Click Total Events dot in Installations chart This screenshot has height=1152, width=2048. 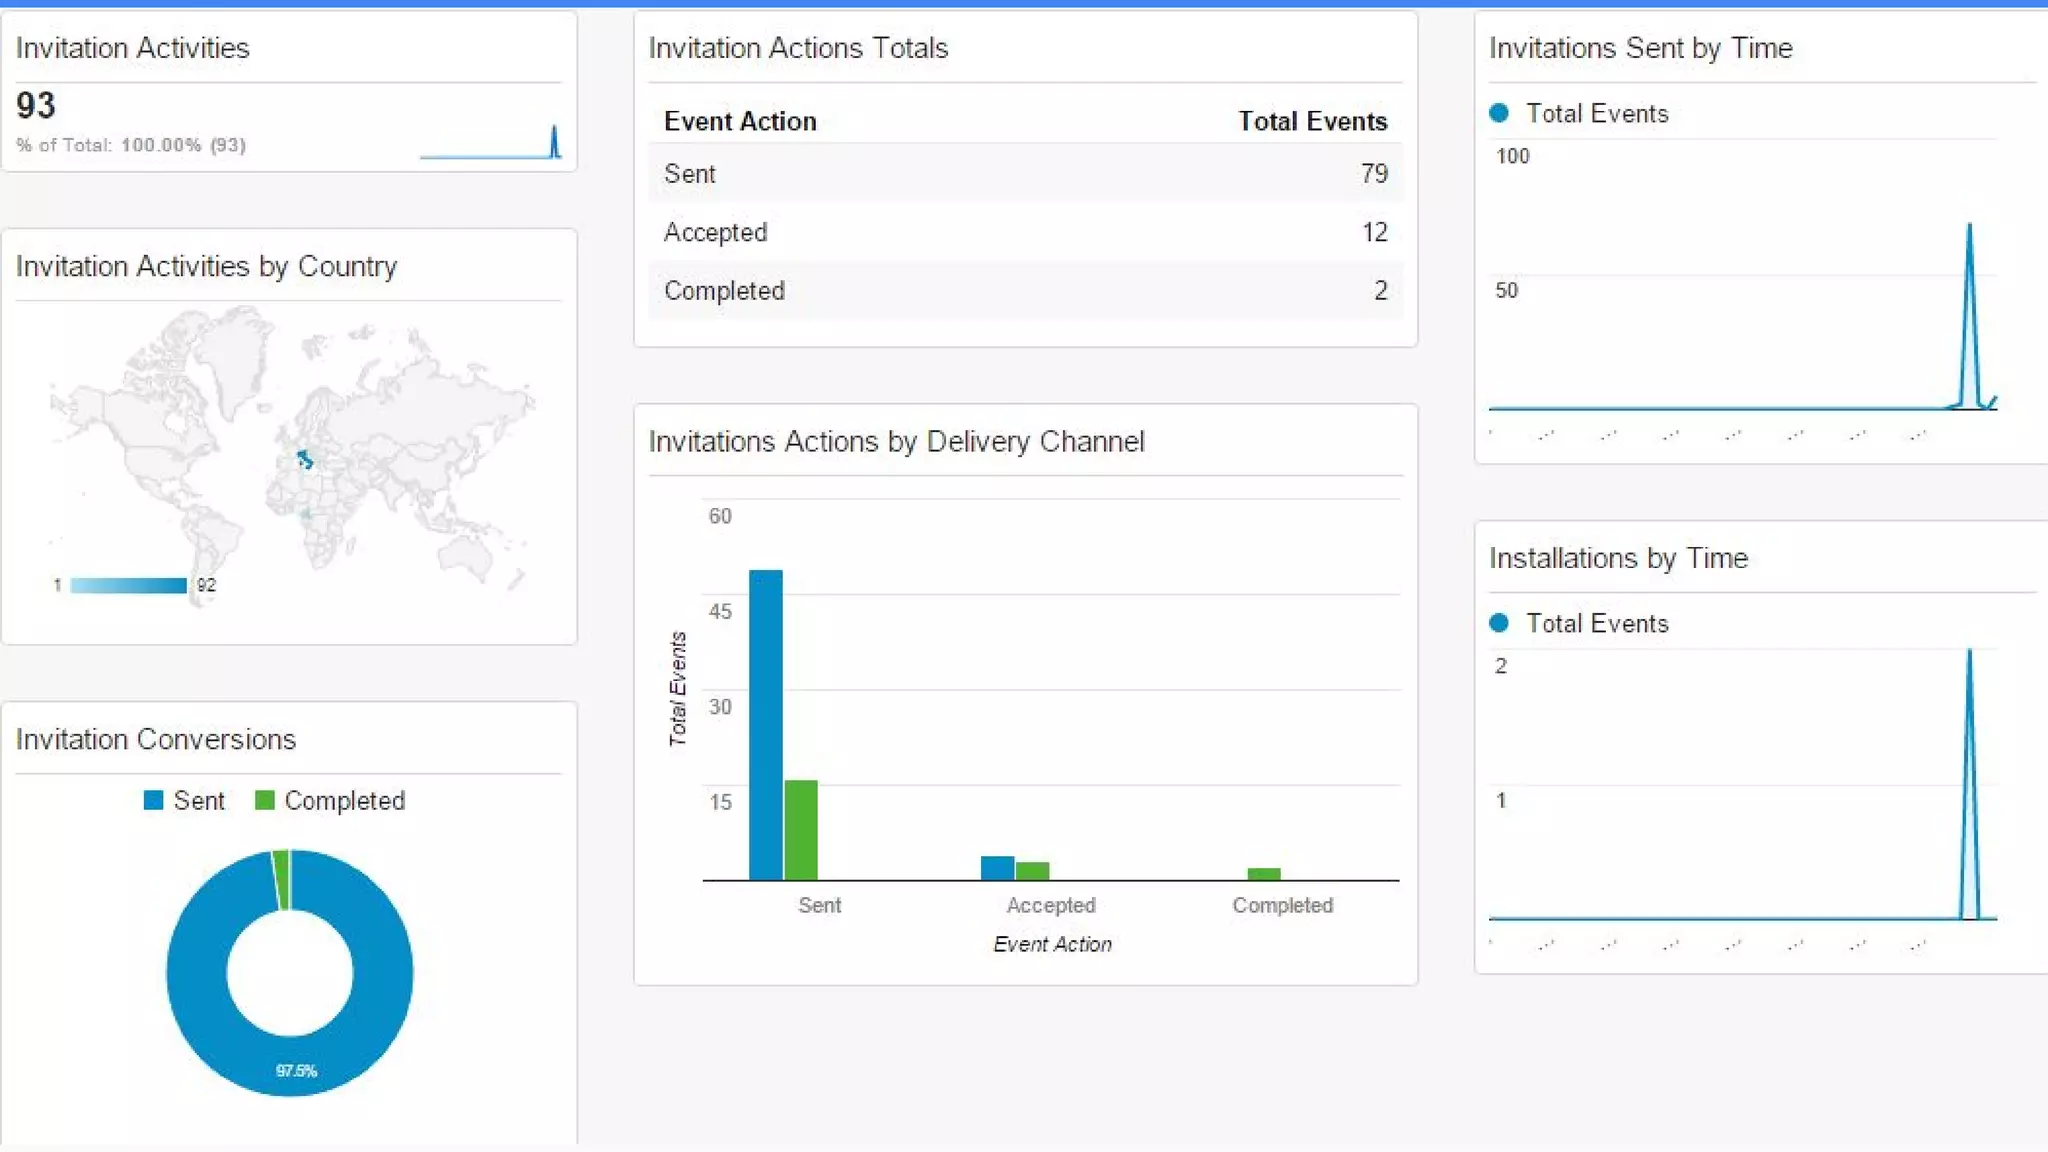pos(1498,623)
